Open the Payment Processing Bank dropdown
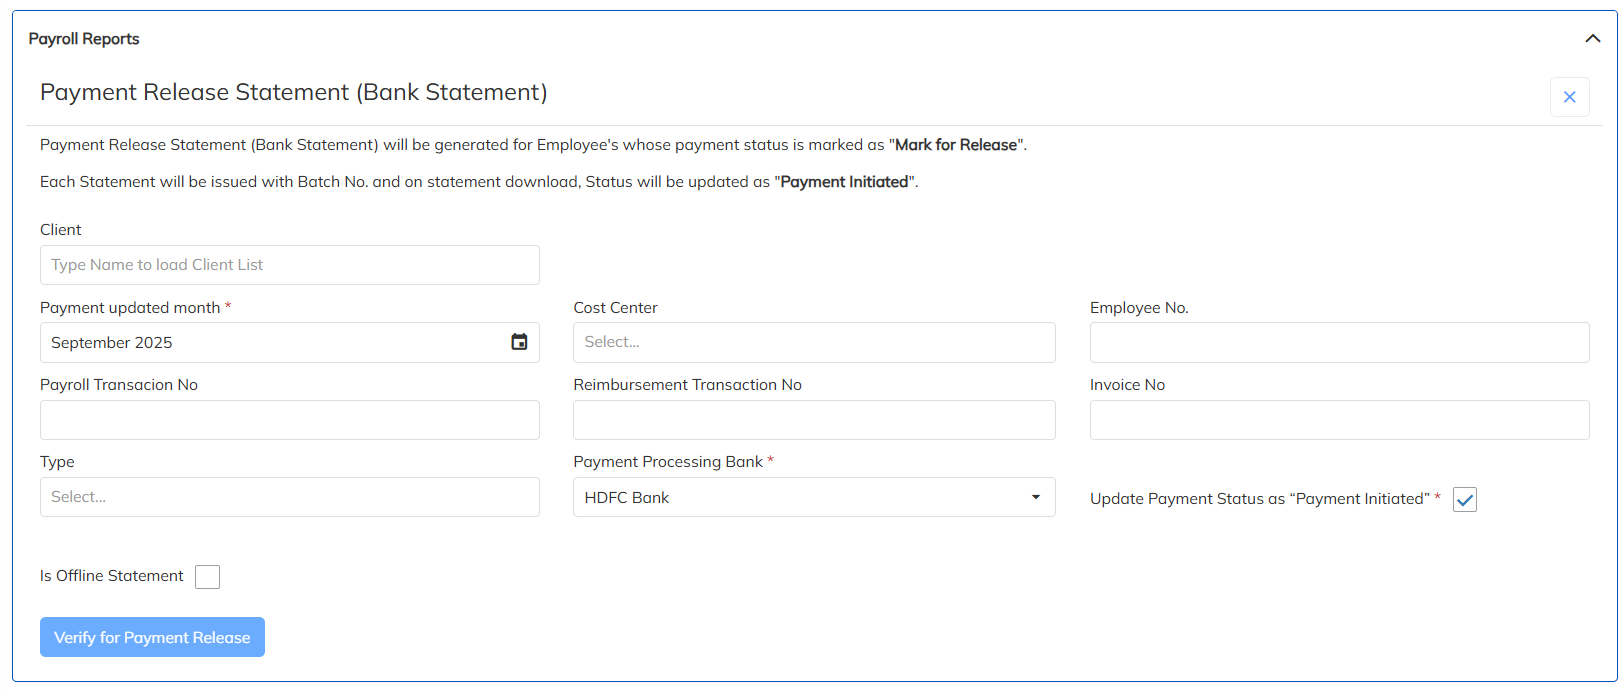Image resolution: width=1622 pixels, height=691 pixels. (x=813, y=497)
